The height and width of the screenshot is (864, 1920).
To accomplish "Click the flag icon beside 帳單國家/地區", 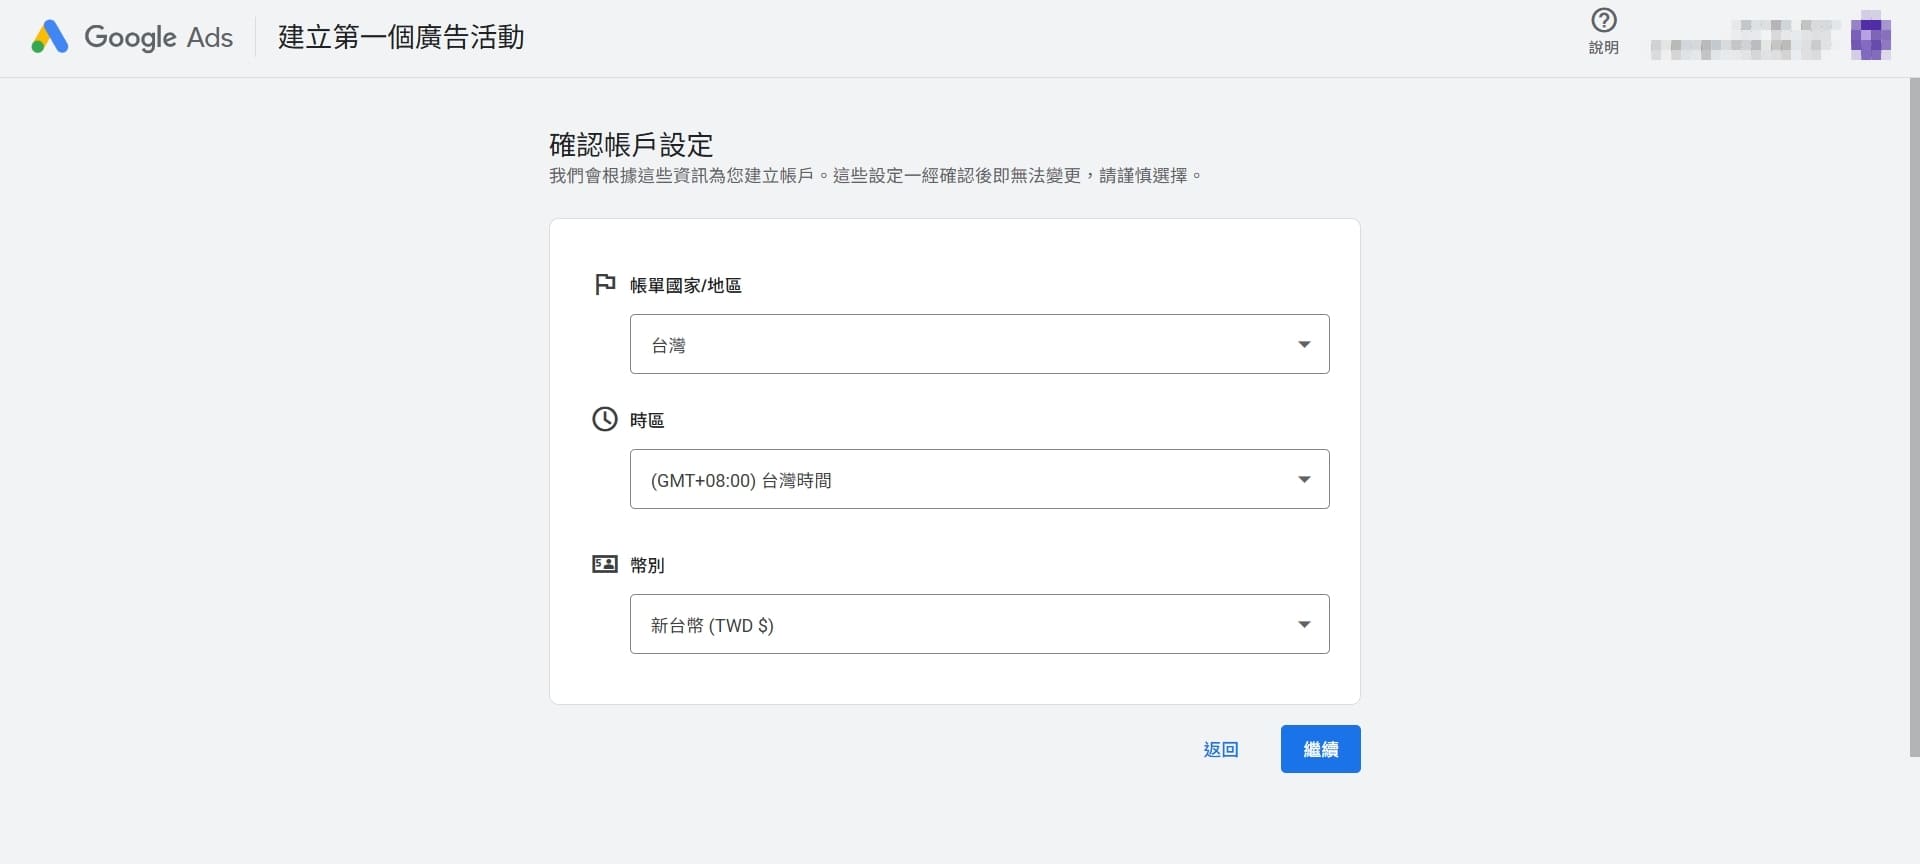I will point(604,284).
